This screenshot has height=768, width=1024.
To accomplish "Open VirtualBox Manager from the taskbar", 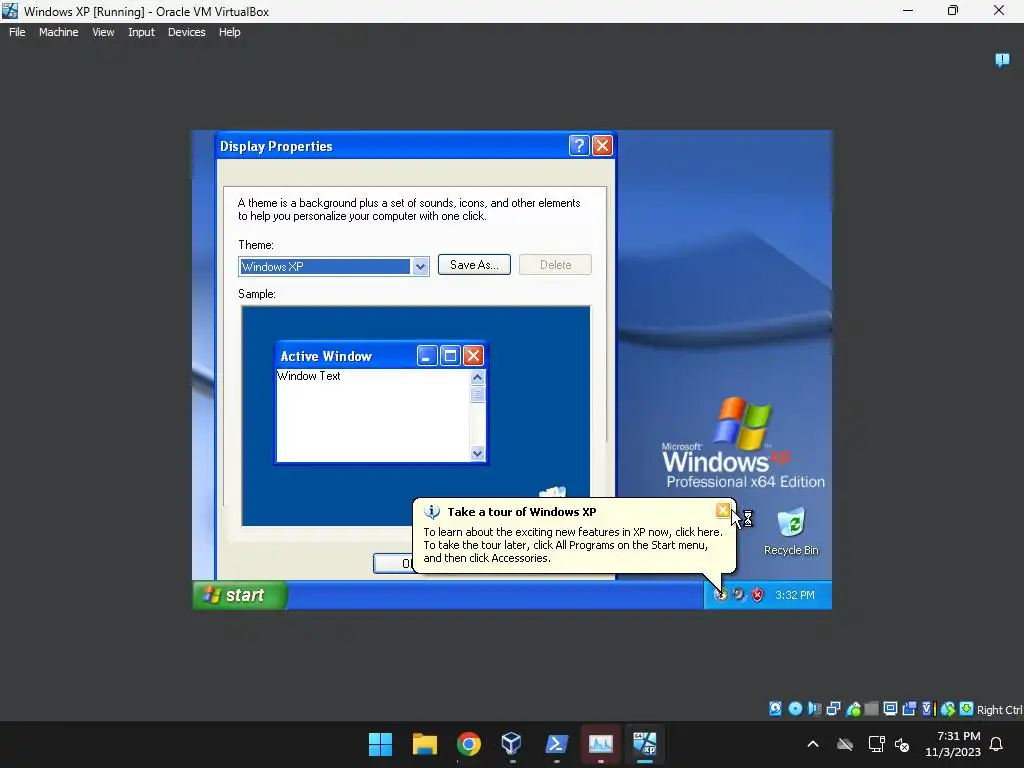I will (512, 744).
